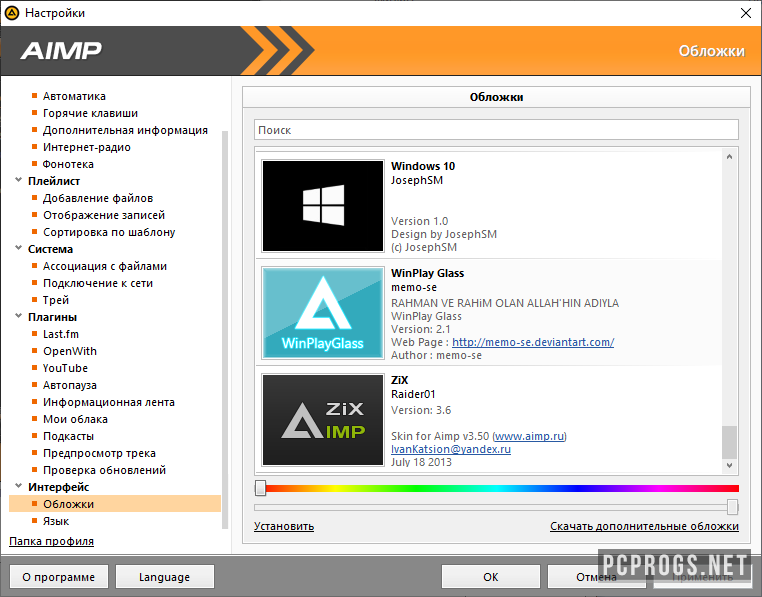Close the Настройки window
Viewport: 762px width, 597px height.
tap(745, 13)
